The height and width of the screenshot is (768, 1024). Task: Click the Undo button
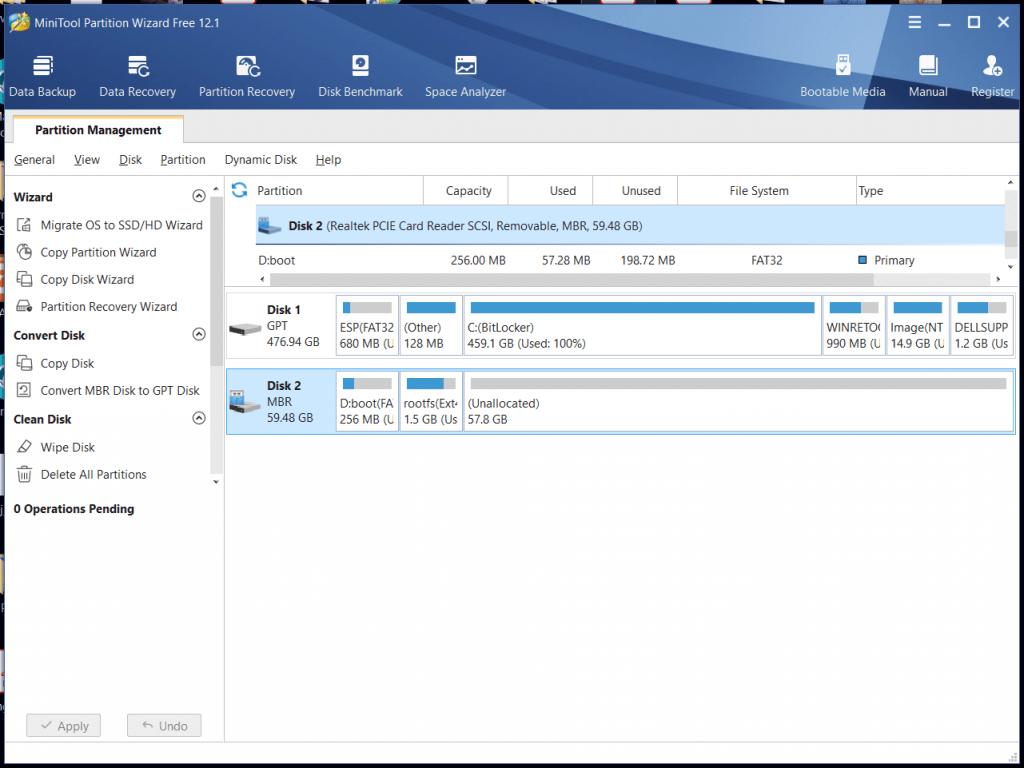pos(164,726)
